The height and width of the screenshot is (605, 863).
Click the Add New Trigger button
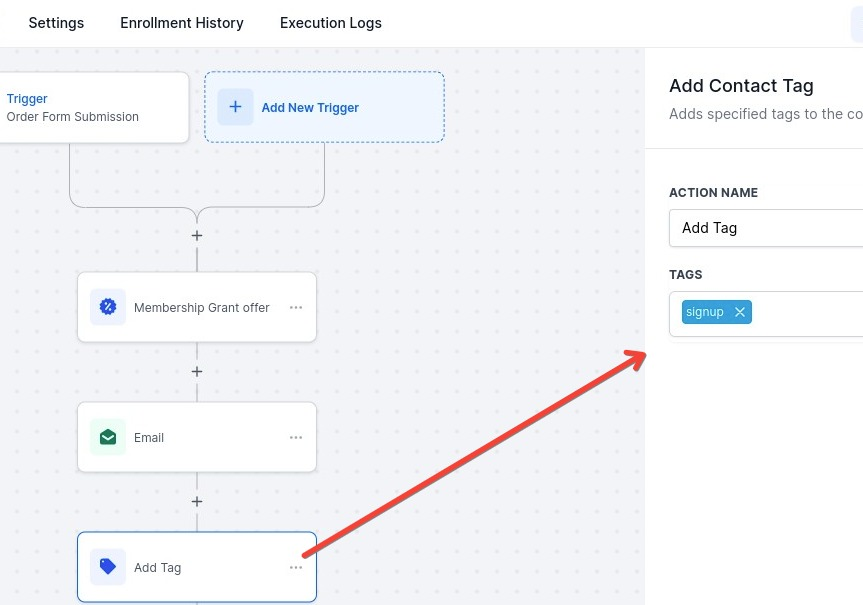324,107
